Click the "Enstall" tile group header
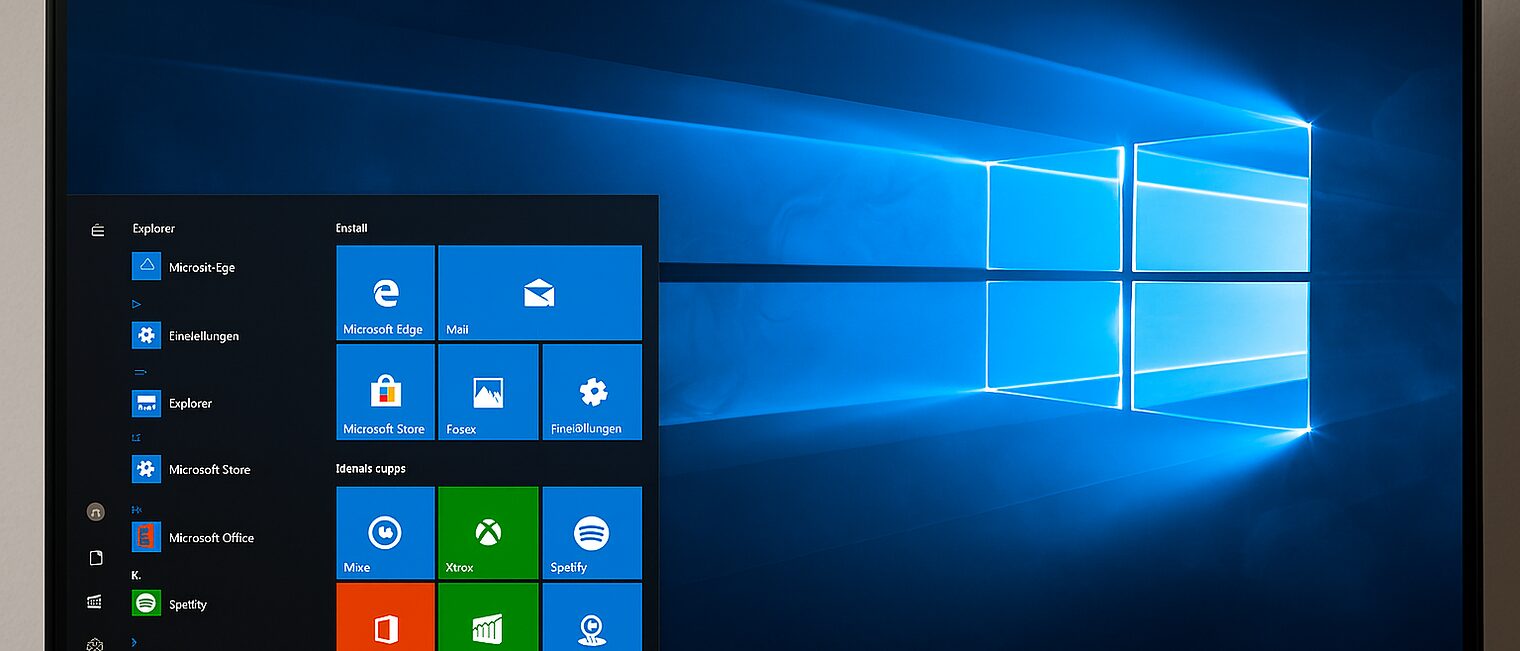 352,228
